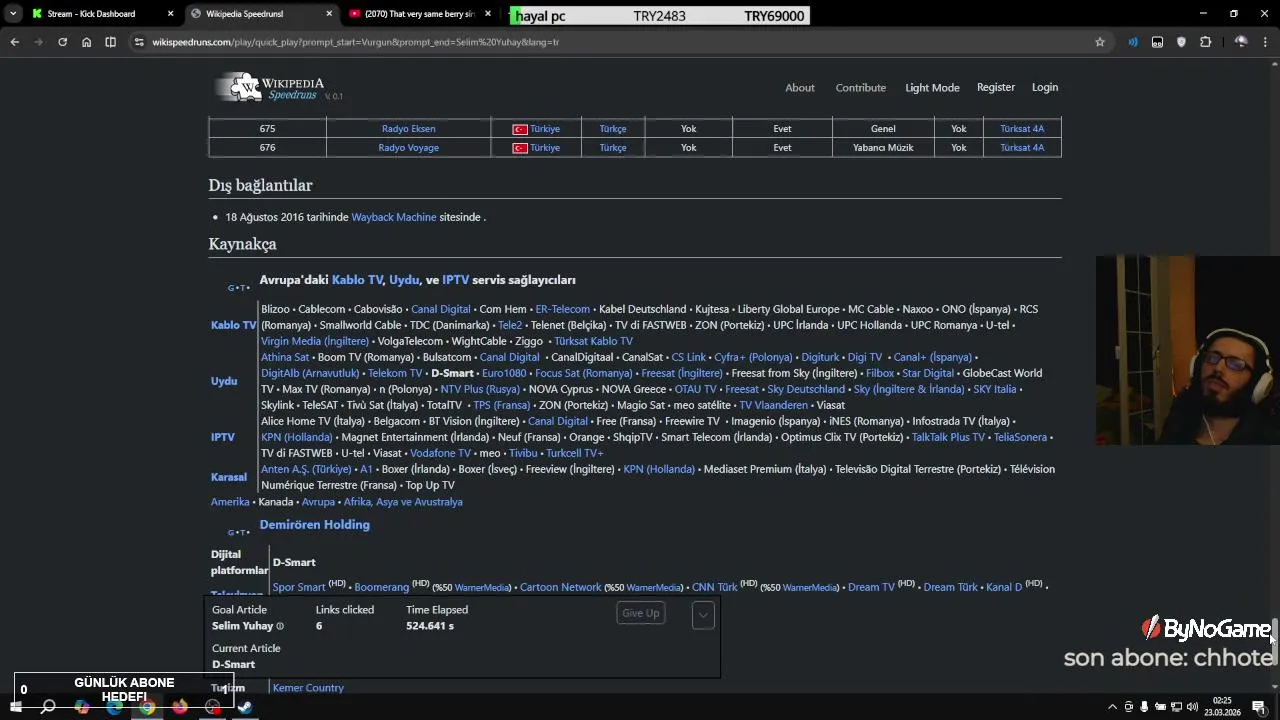The image size is (1280, 720).
Task: Click the Windows Start button
Action: click(15, 707)
